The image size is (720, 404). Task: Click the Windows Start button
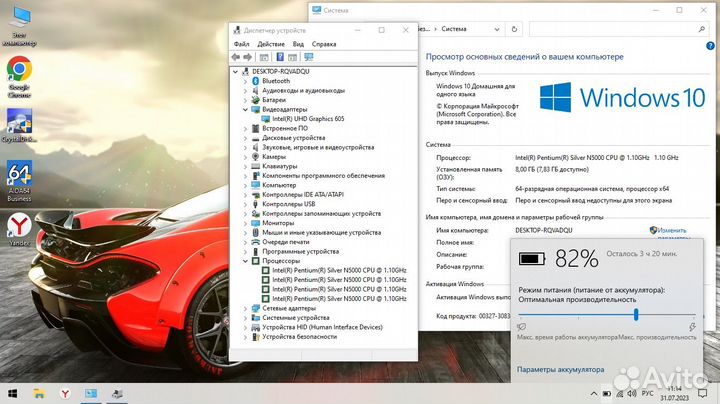coord(13,393)
